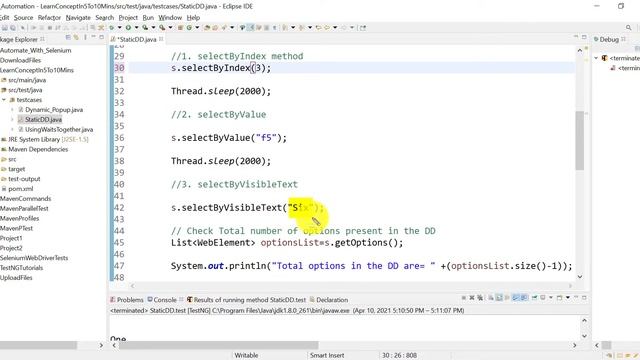640x360 pixels.
Task: Open the New Java Class dropdown arrow
Action: click(197, 28)
